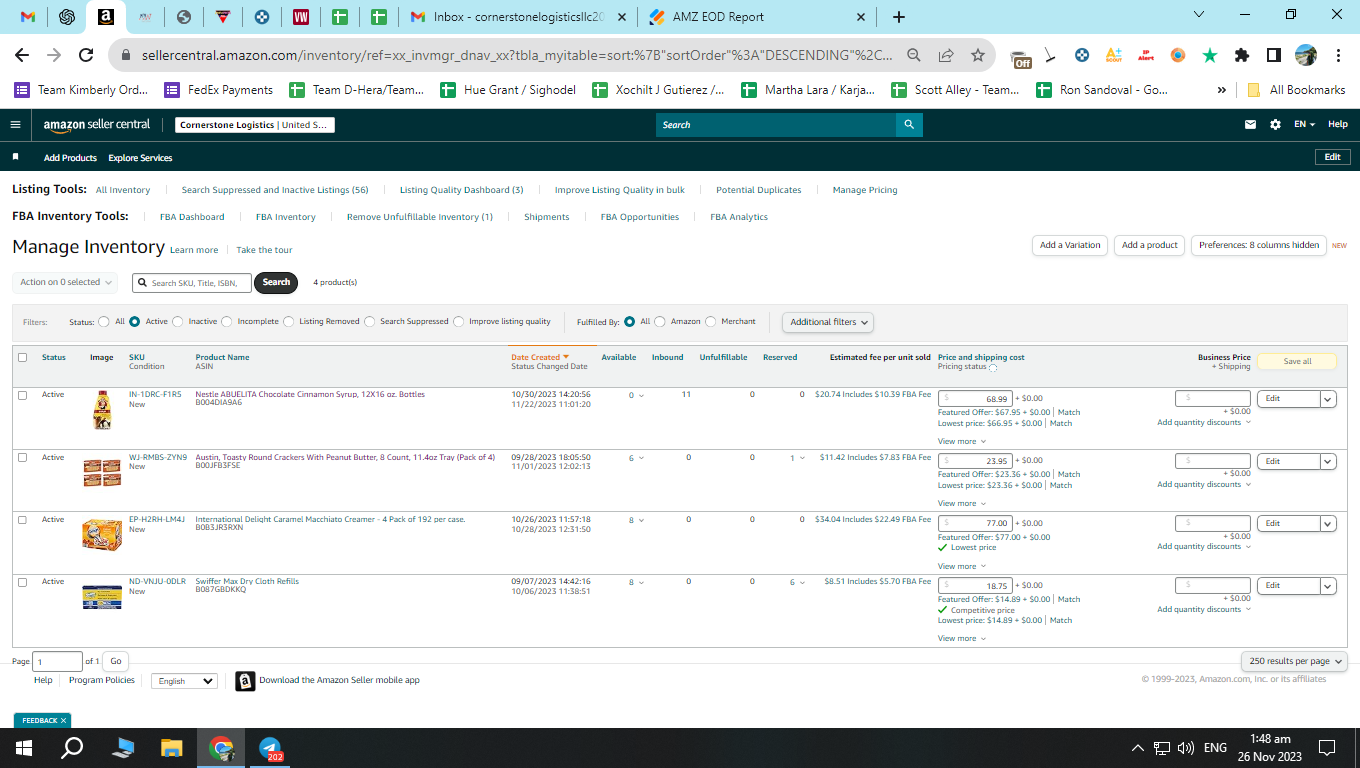The width and height of the screenshot is (1360, 768).
Task: Switch to the AMZ EOD Report browser tab
Action: (756, 17)
